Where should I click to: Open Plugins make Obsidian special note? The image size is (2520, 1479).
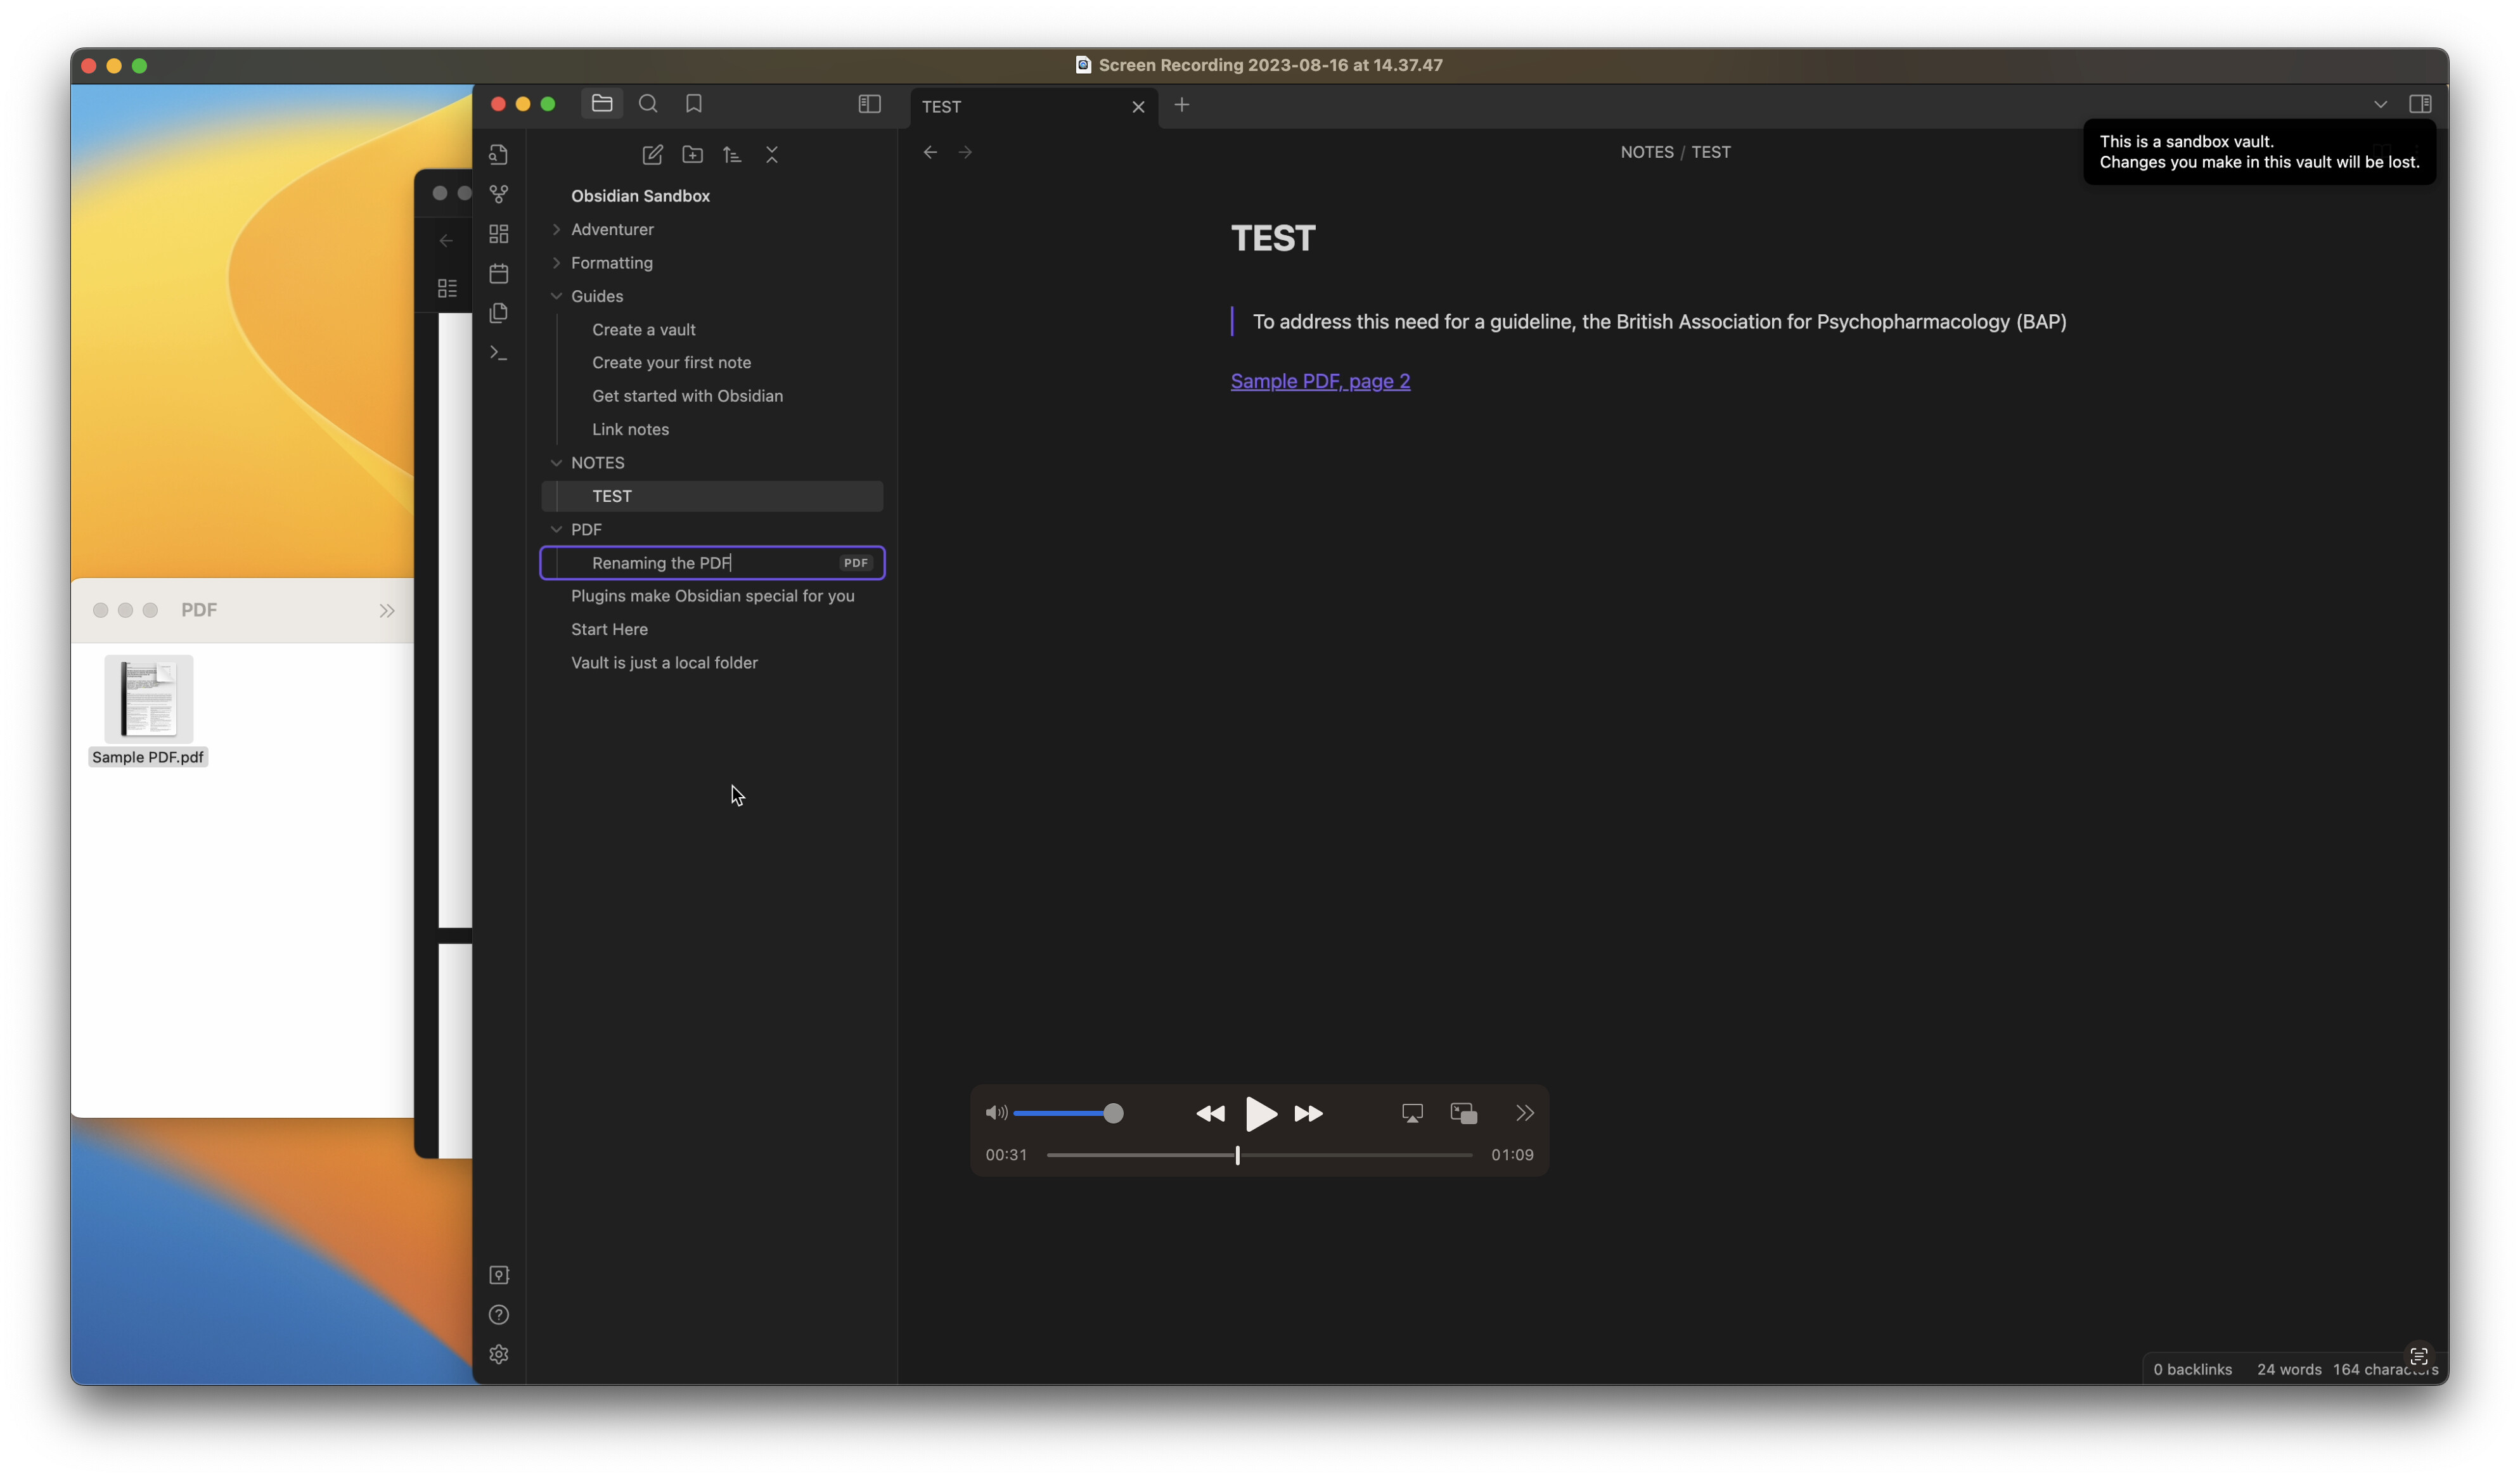click(712, 596)
